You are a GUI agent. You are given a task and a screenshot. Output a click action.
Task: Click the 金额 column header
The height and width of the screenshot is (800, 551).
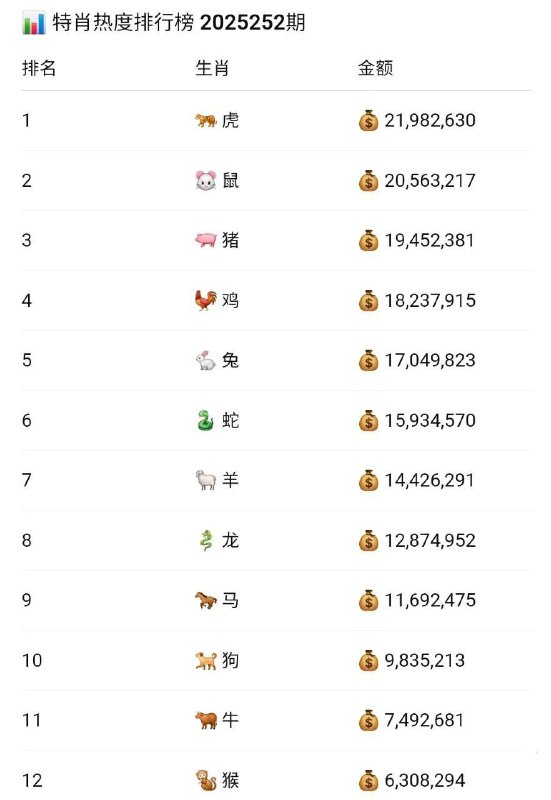[x=375, y=68]
